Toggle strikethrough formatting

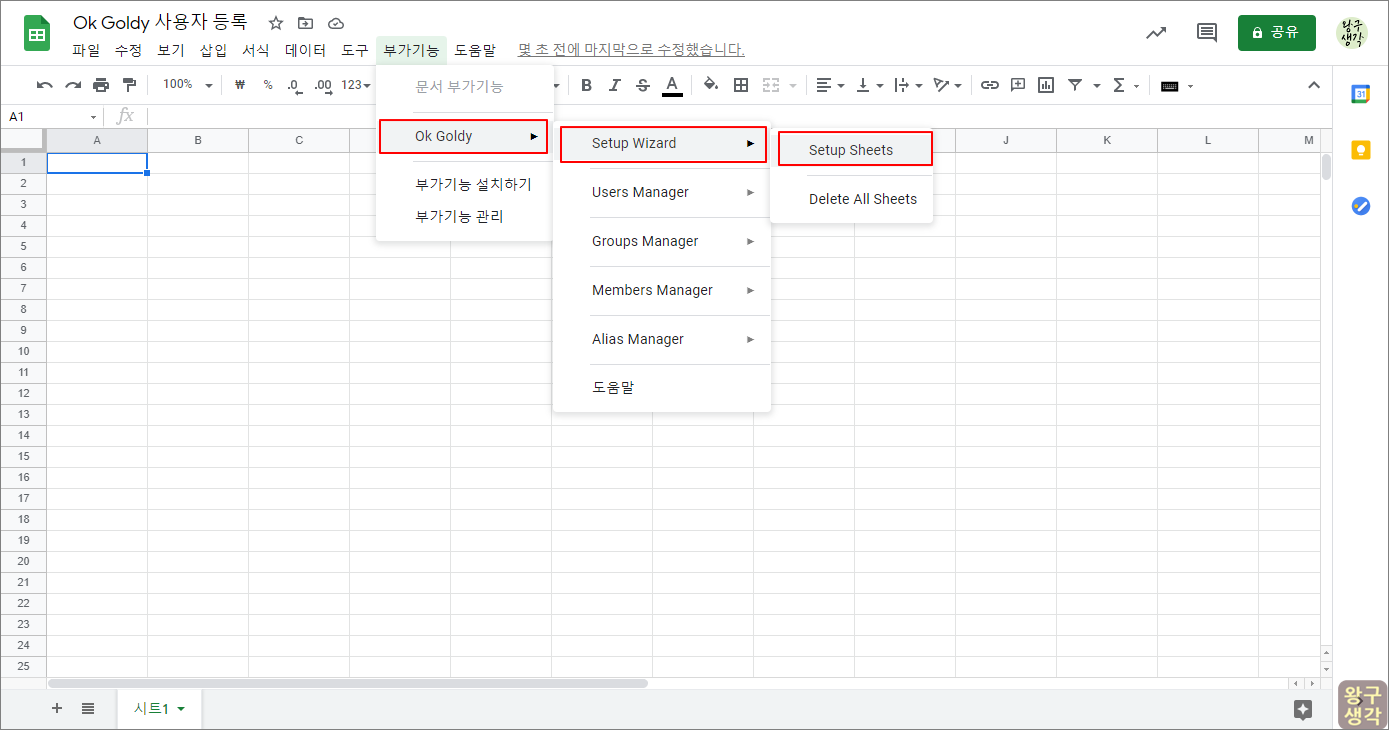point(643,85)
